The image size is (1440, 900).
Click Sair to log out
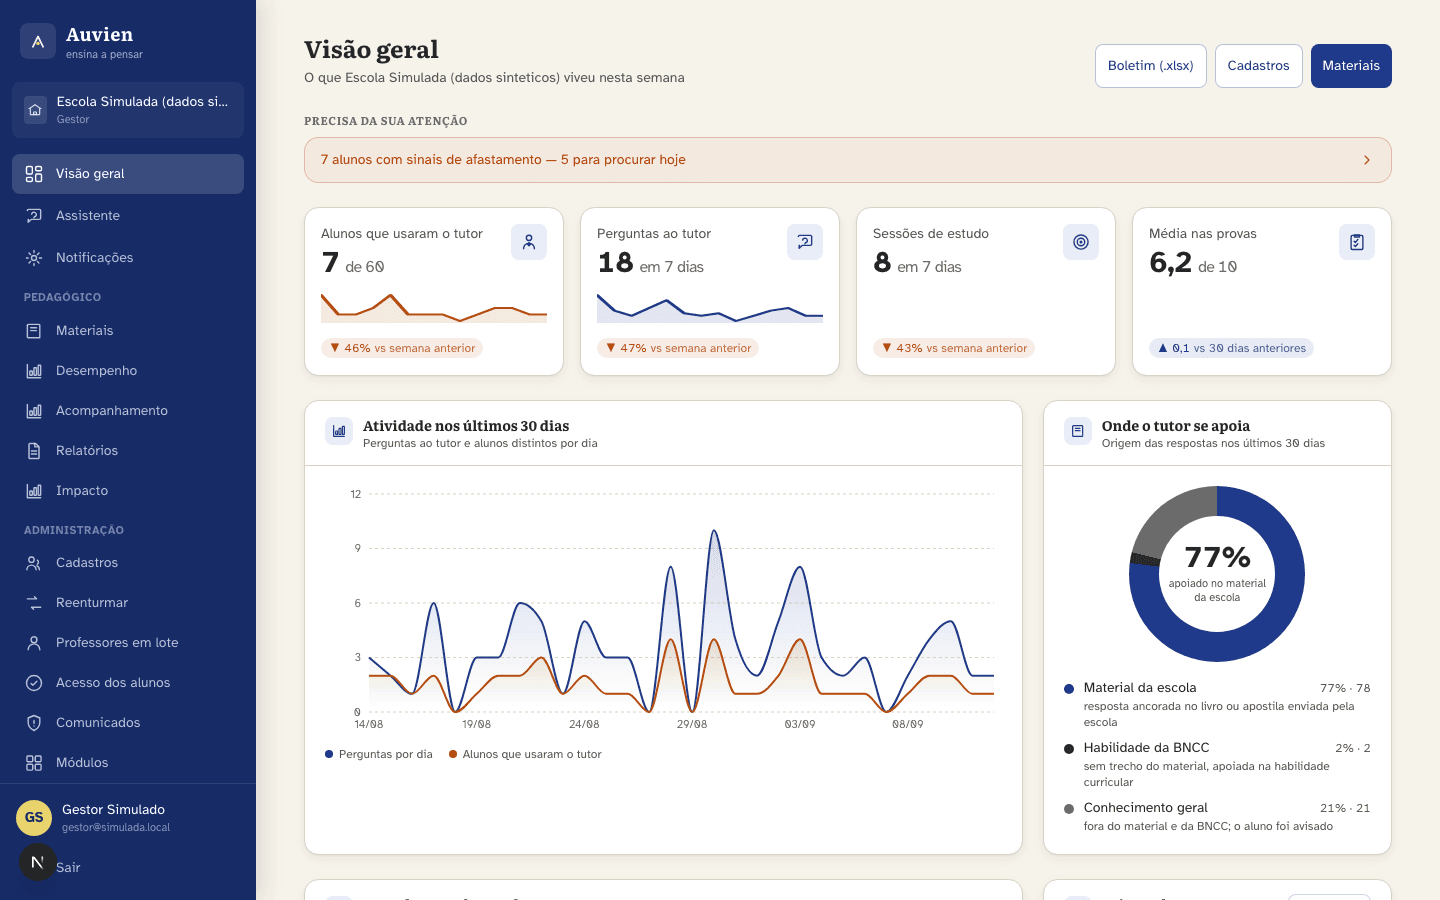coord(68,868)
